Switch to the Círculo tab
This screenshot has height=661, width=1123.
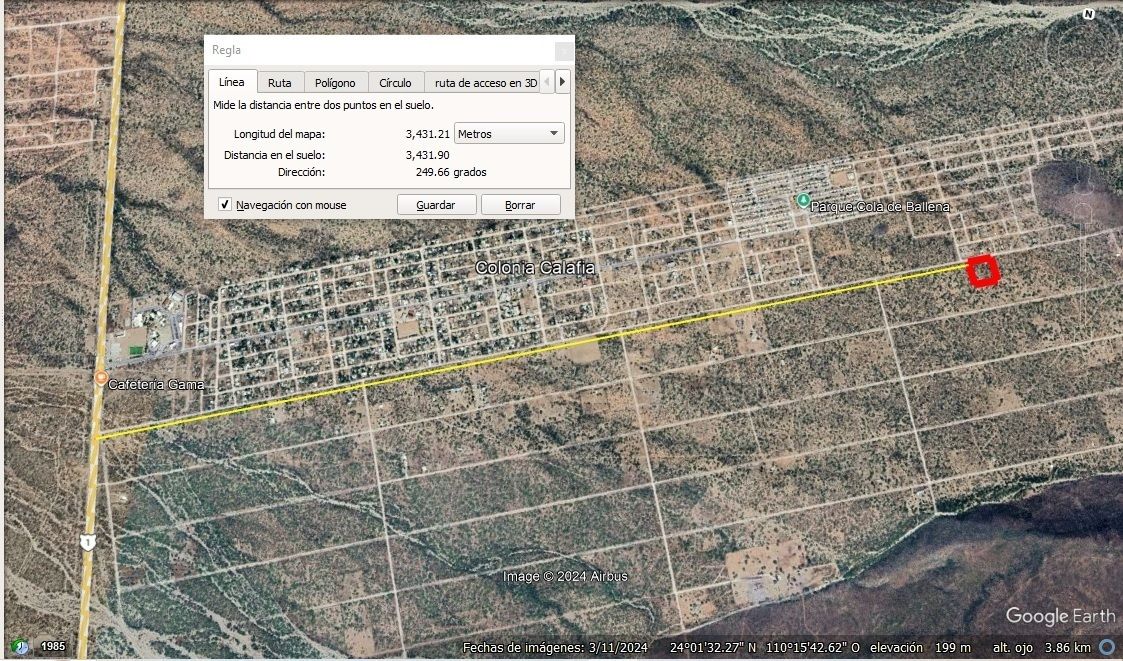tap(395, 82)
